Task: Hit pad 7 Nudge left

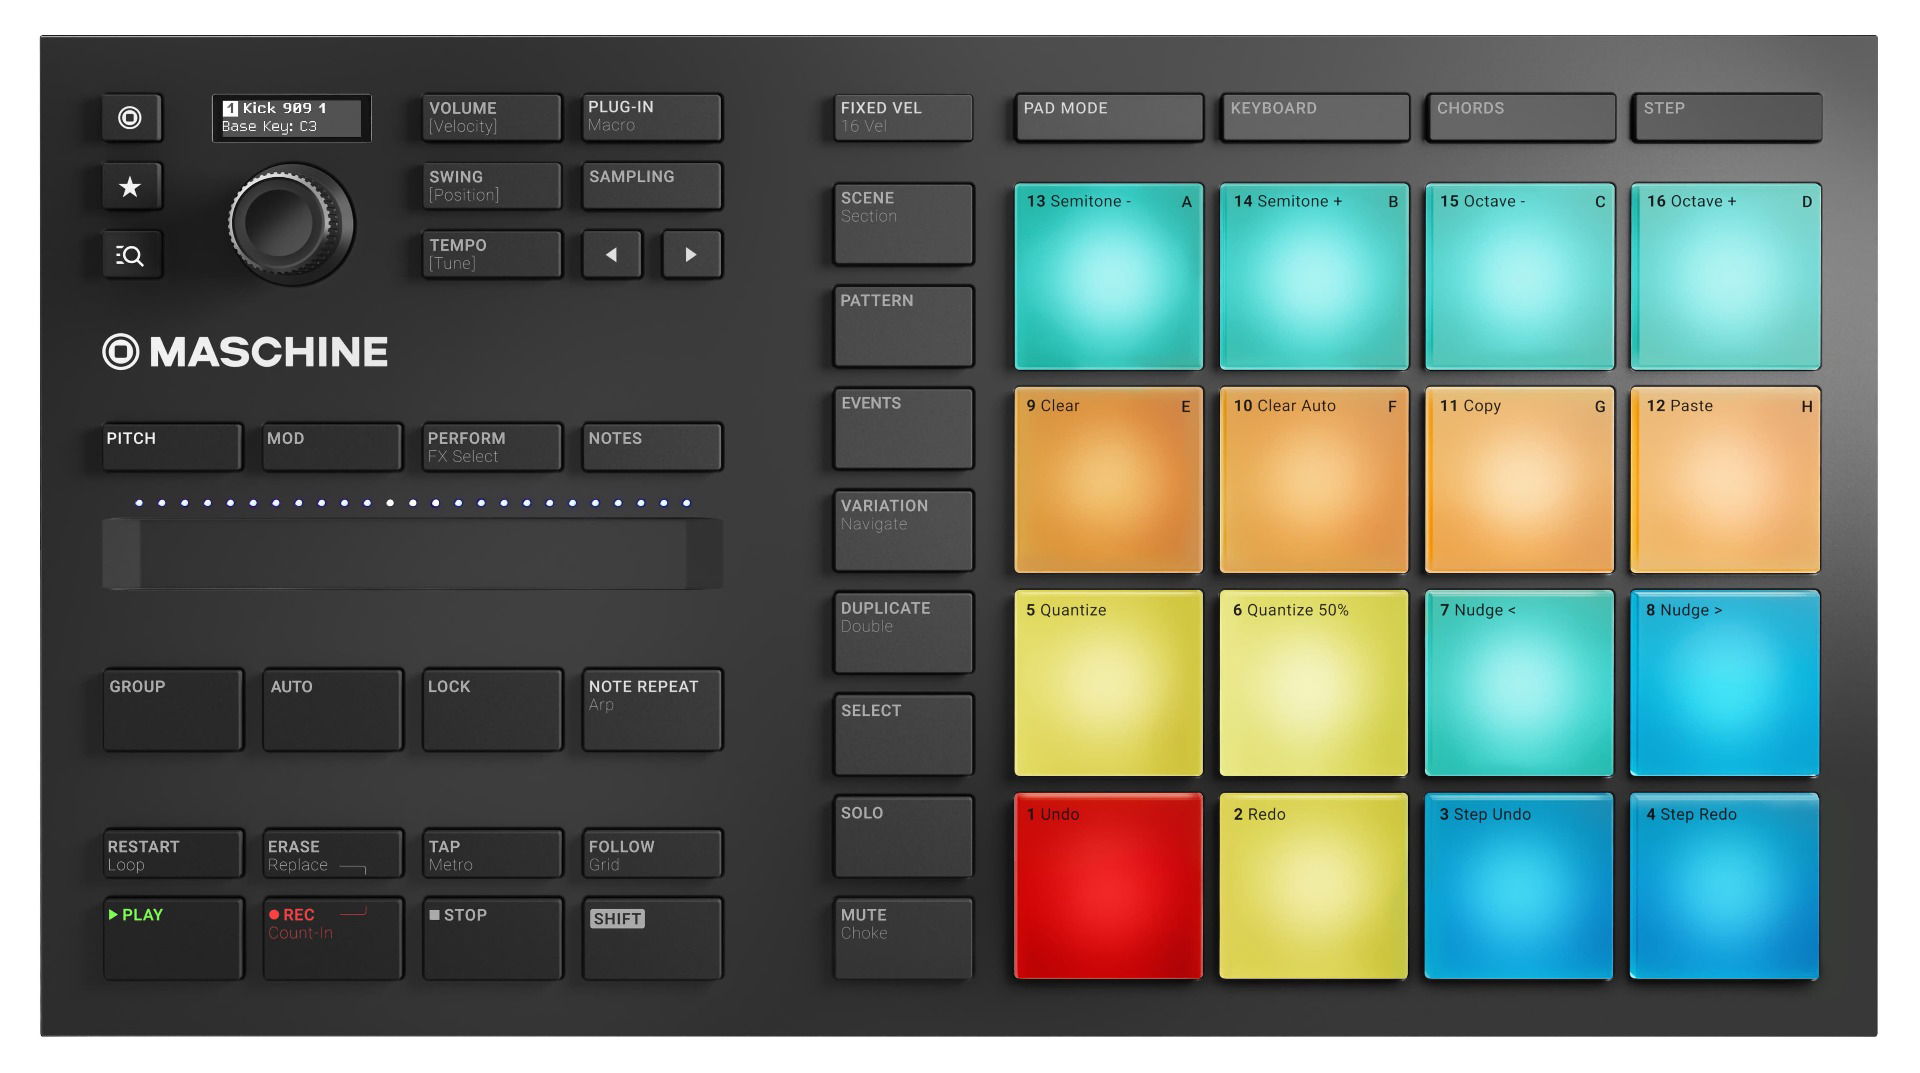Action: tap(1519, 683)
